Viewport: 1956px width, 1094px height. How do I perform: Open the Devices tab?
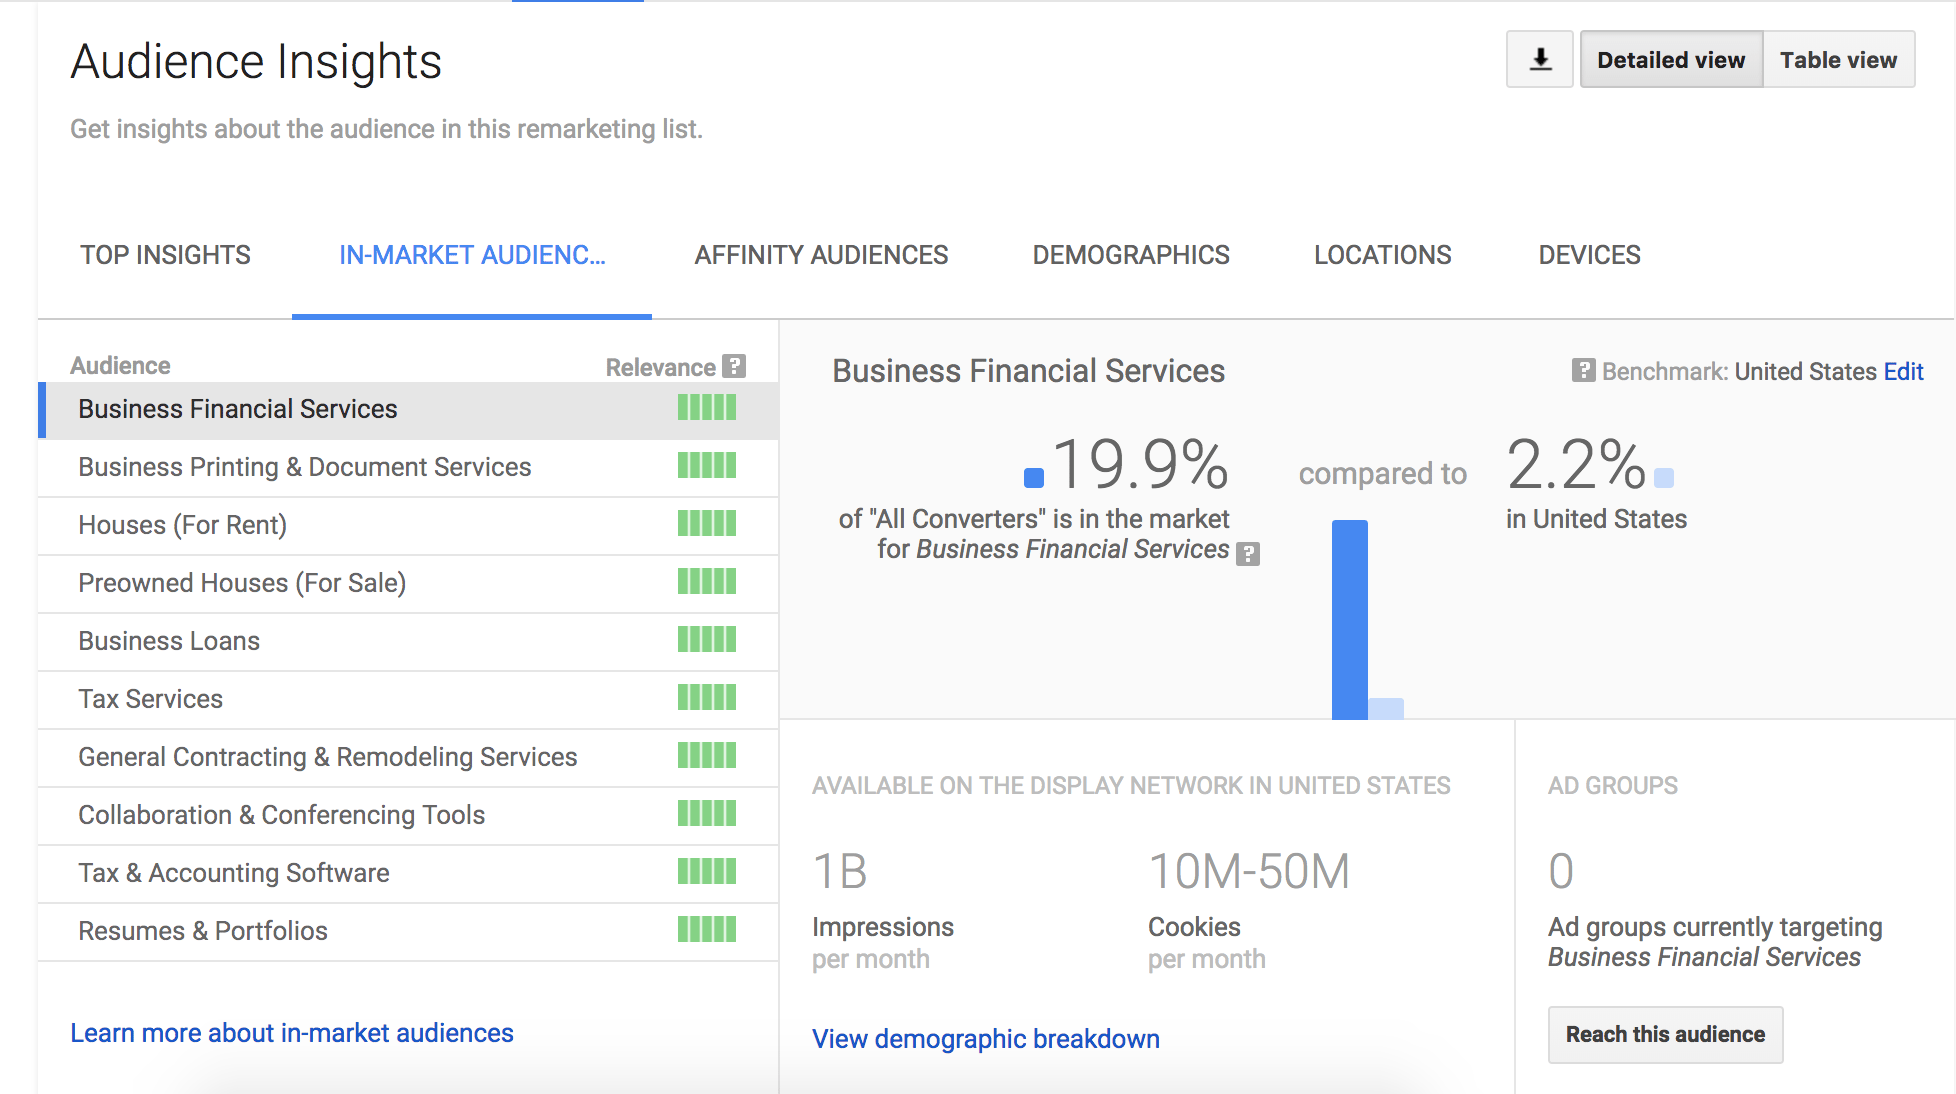click(1589, 255)
